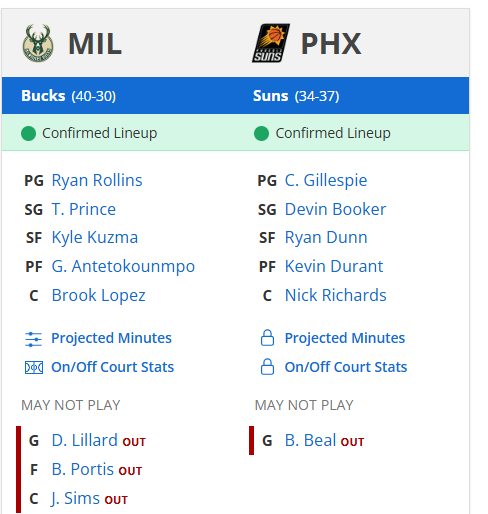This screenshot has width=488, height=514.
Task: Open the PHX team abbreviation header
Action: pos(331,43)
